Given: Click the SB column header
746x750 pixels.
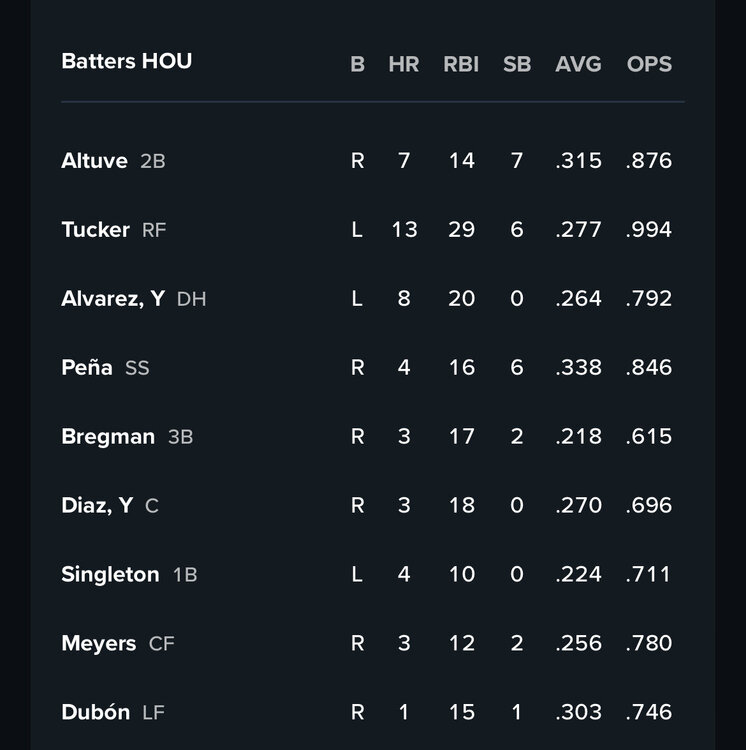Looking at the screenshot, I should 517,64.
